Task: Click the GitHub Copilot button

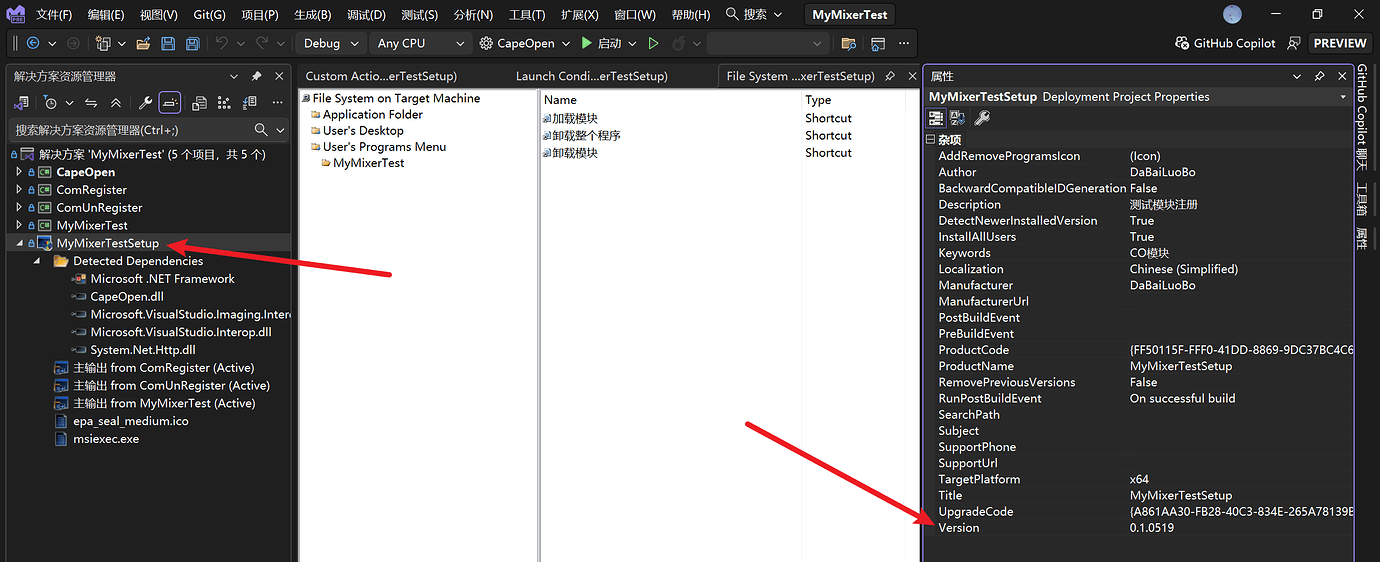Action: pos(1225,44)
